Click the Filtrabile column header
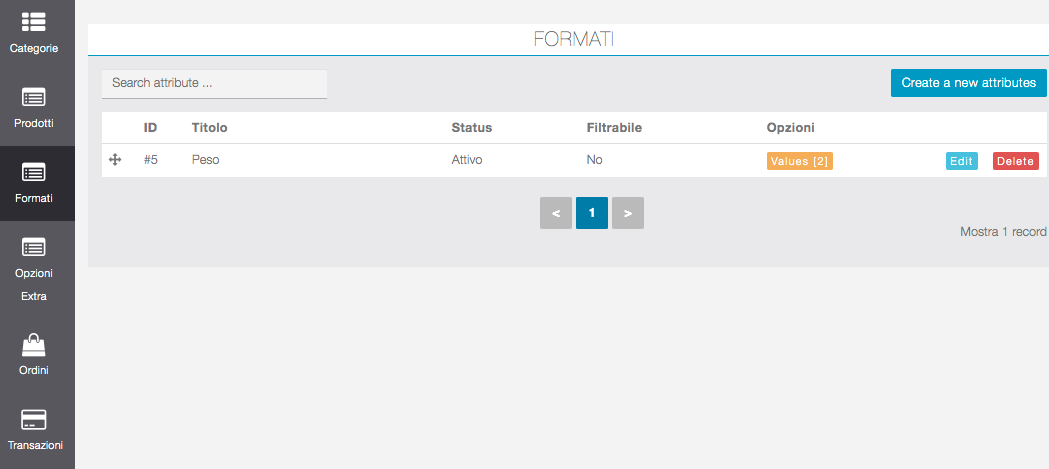The width and height of the screenshot is (1049, 469). click(x=614, y=128)
